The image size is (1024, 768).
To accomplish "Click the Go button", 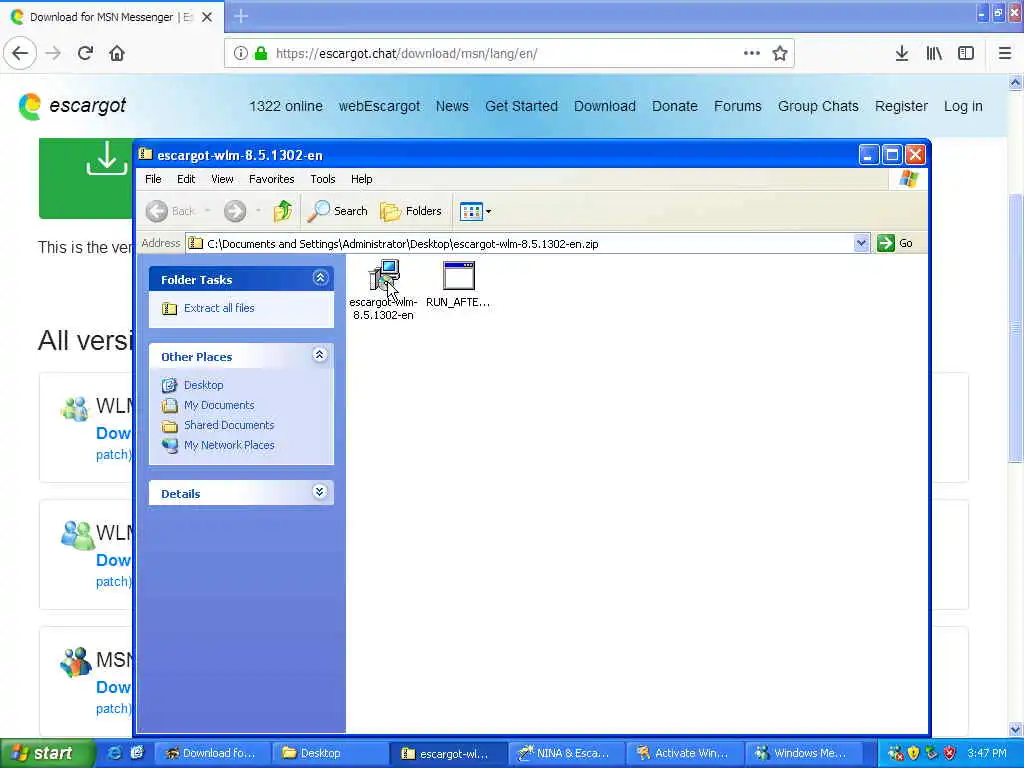I will click(x=895, y=244).
